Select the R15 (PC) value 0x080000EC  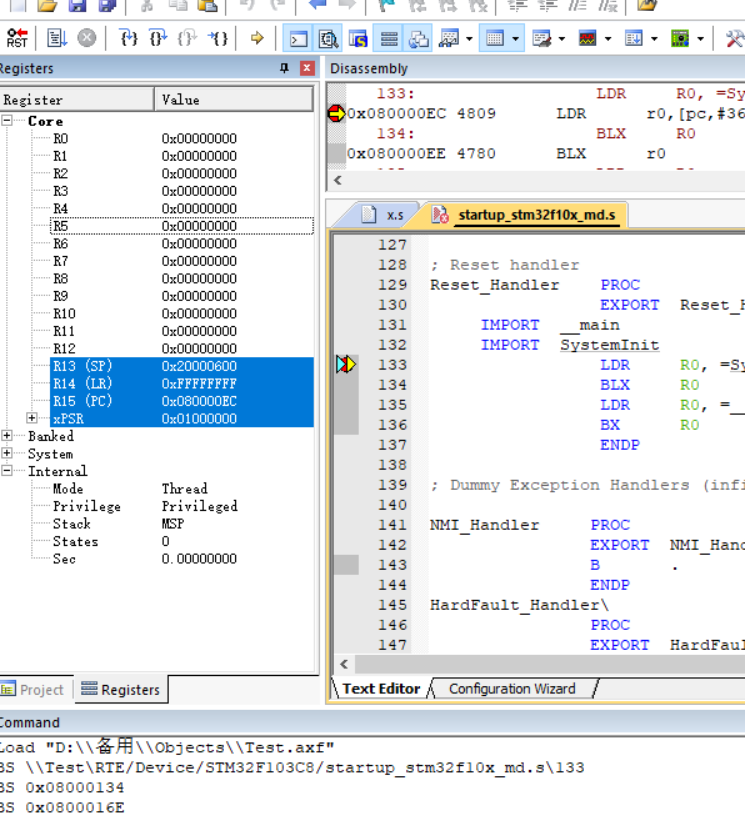(x=199, y=401)
